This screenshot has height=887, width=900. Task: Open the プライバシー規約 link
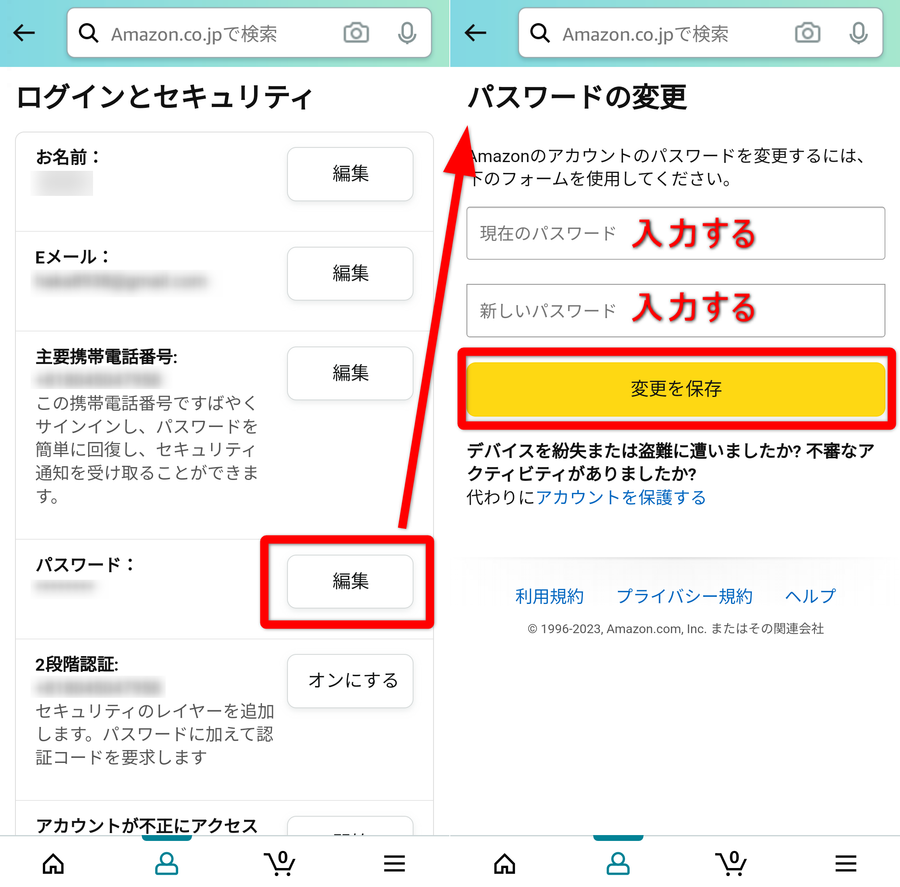(684, 597)
